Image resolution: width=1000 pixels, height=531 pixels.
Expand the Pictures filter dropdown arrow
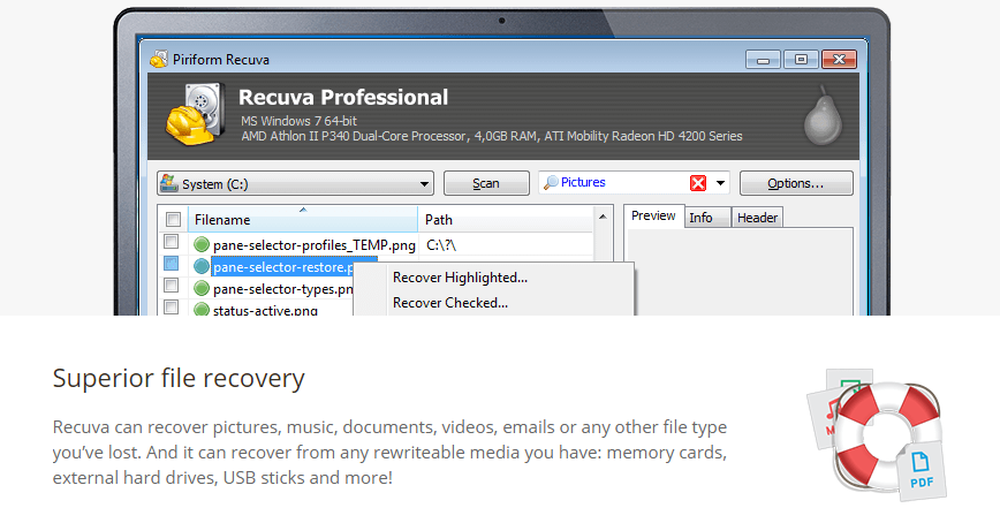click(x=720, y=183)
